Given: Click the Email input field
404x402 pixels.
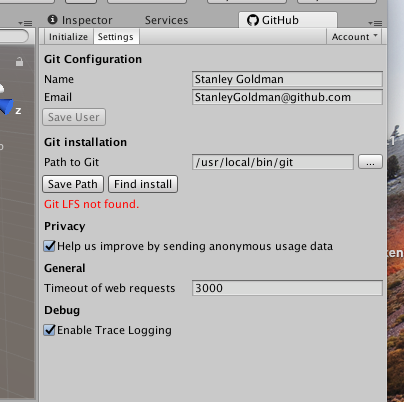Looking at the screenshot, I should (287, 97).
